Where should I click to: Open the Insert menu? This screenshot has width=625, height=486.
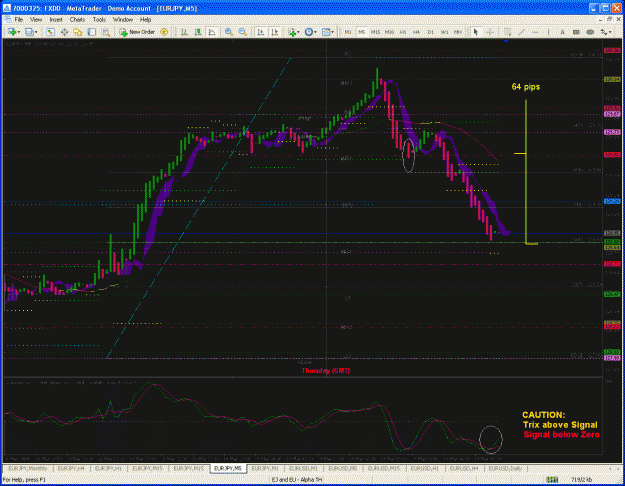pos(56,19)
